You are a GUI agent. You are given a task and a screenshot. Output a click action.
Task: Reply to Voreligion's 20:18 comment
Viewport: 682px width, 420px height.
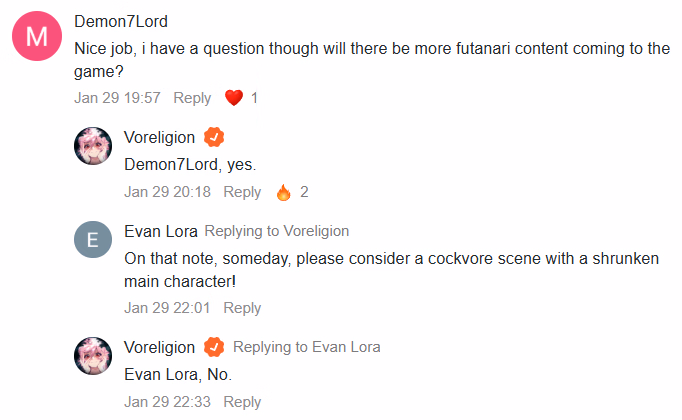(242, 192)
